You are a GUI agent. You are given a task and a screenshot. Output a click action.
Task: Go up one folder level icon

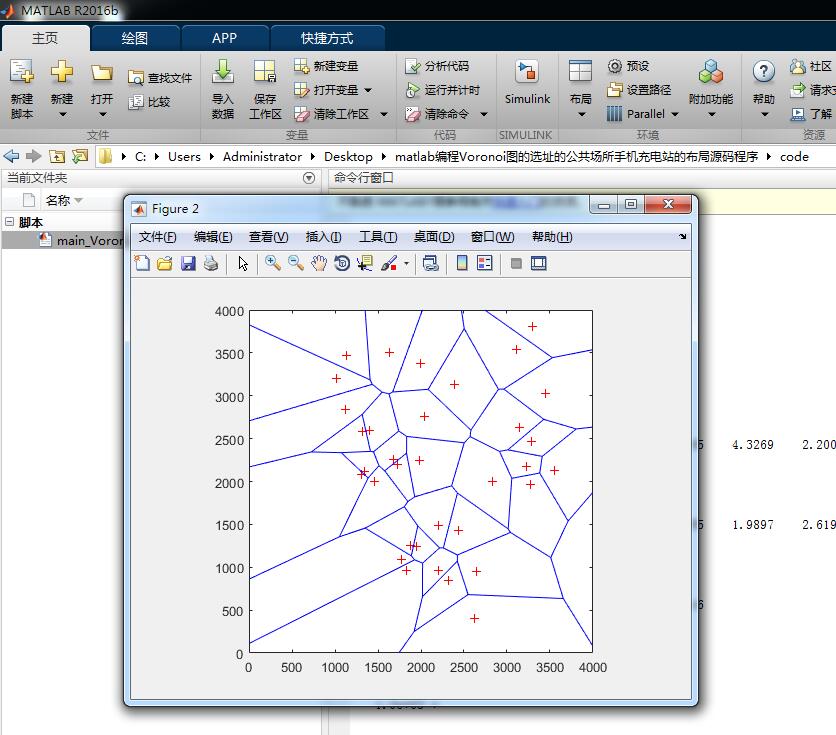point(57,156)
